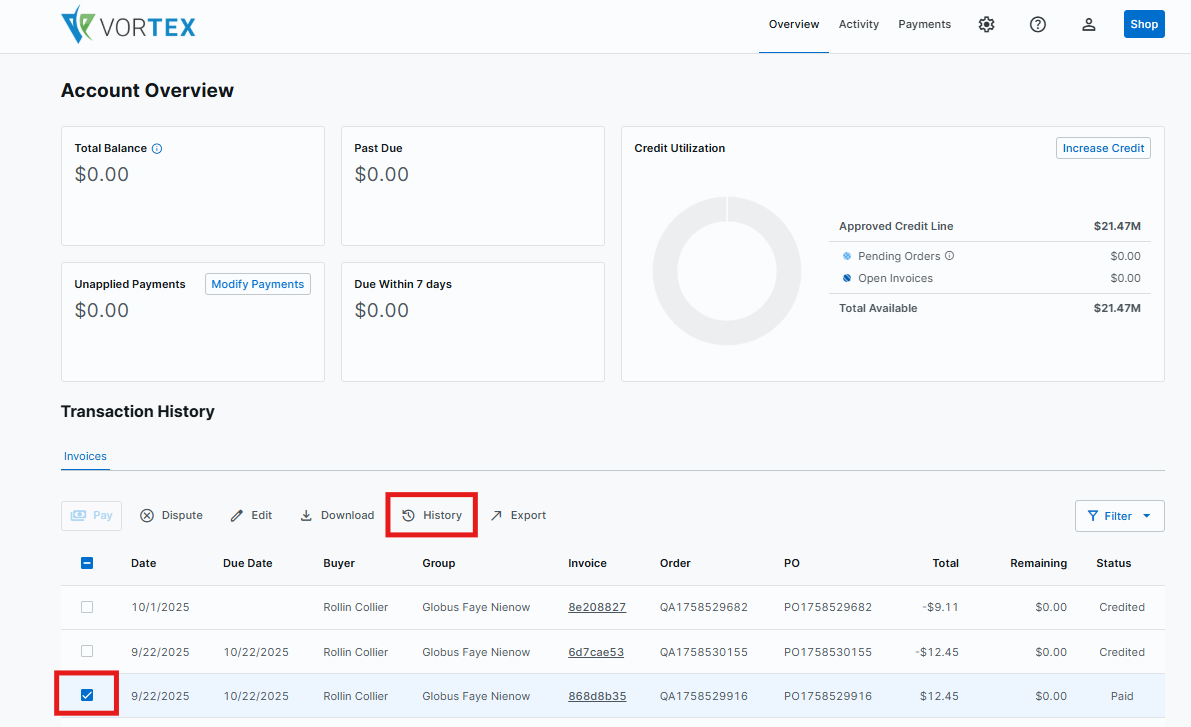1191x727 pixels.
Task: Edit the selected invoice
Action: (251, 516)
